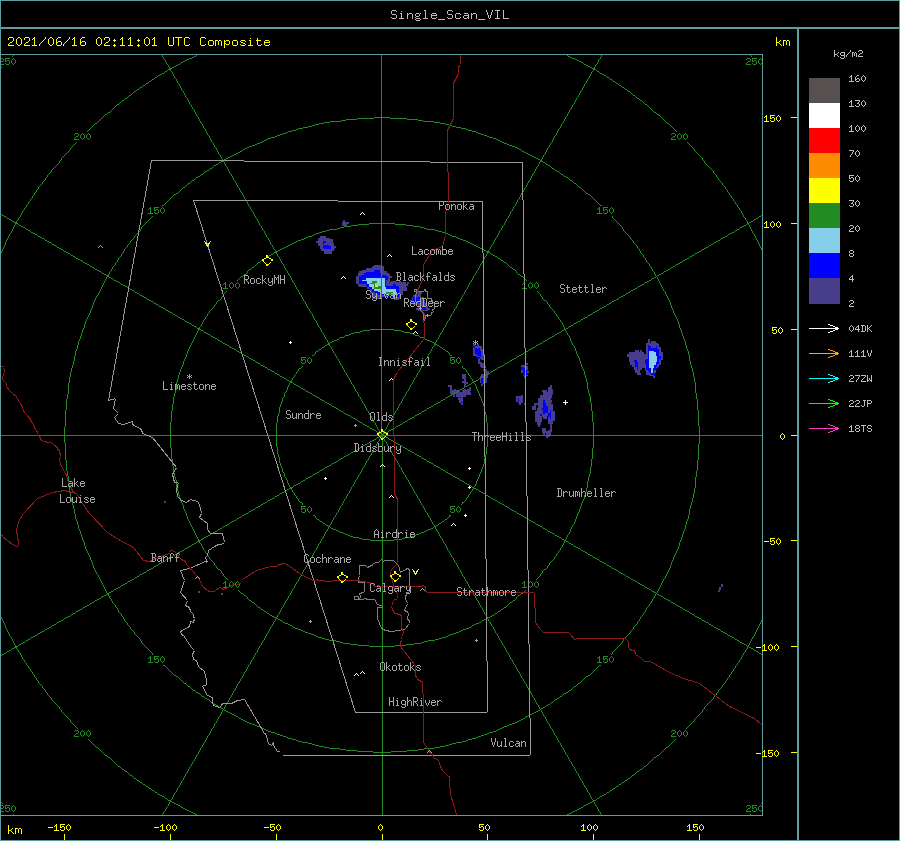This screenshot has height=841, width=900.
Task: Pick the blue 4-8 color swatch
Action: point(824,266)
